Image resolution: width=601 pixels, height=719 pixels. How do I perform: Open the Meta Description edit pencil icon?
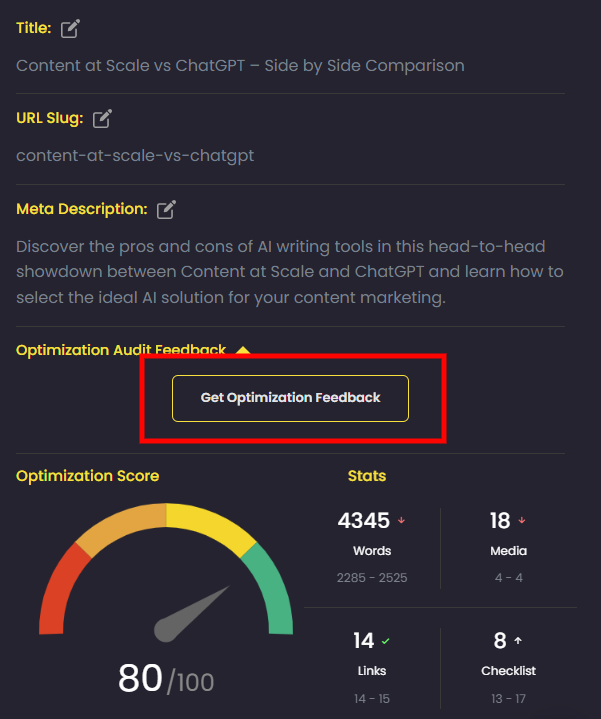pyautogui.click(x=166, y=209)
